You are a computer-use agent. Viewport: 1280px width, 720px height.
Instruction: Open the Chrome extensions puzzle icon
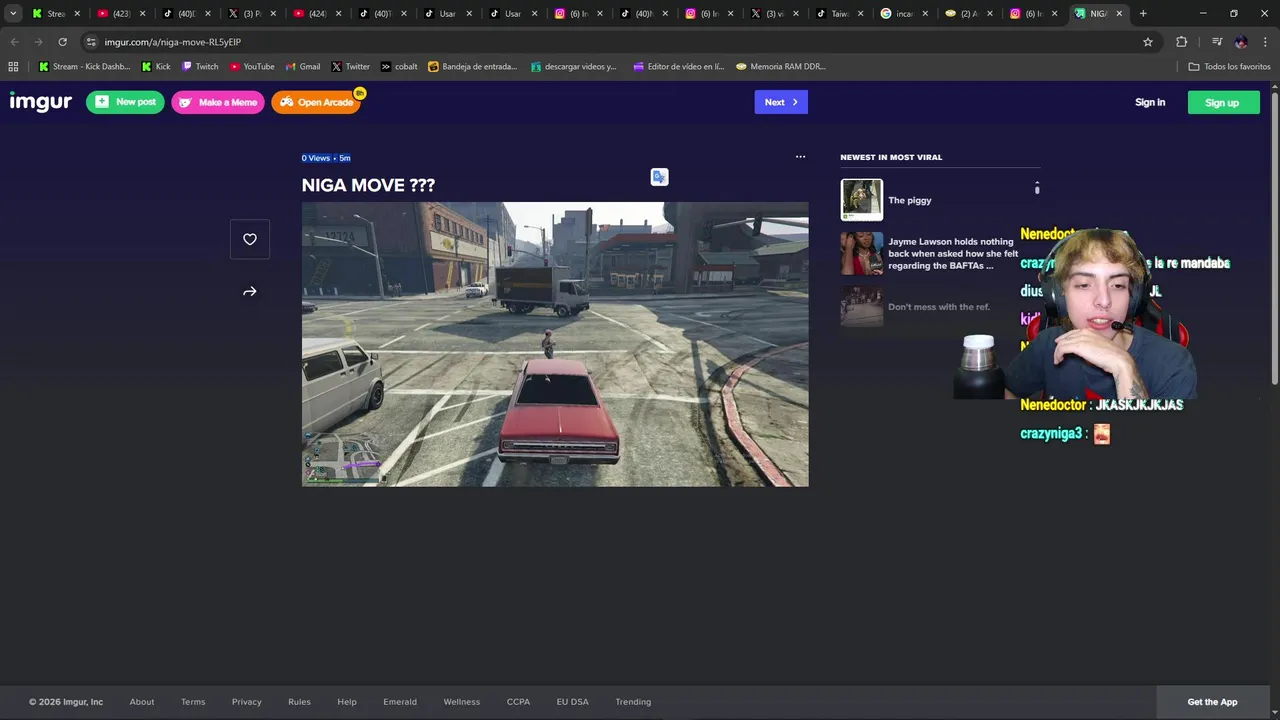1182,42
